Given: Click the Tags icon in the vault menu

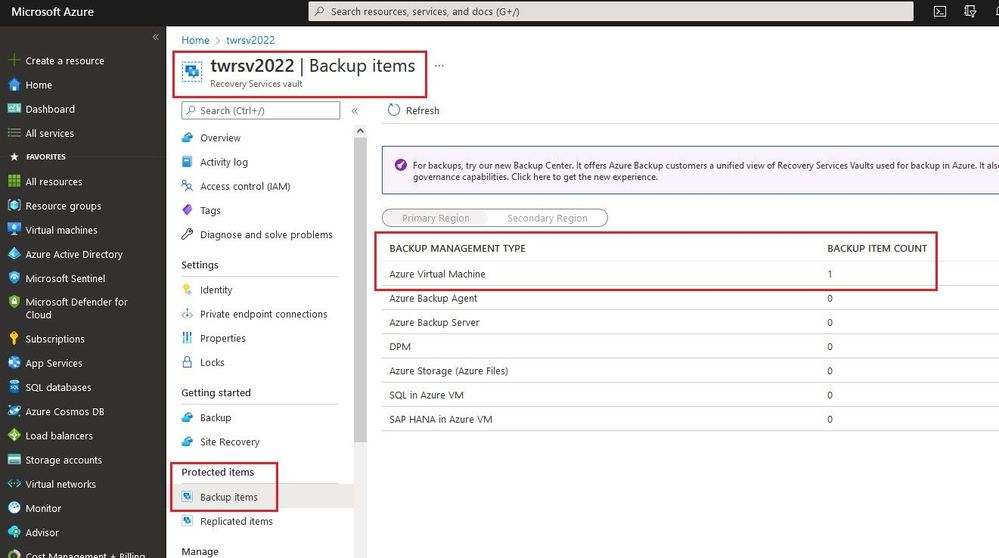Looking at the screenshot, I should (187, 210).
